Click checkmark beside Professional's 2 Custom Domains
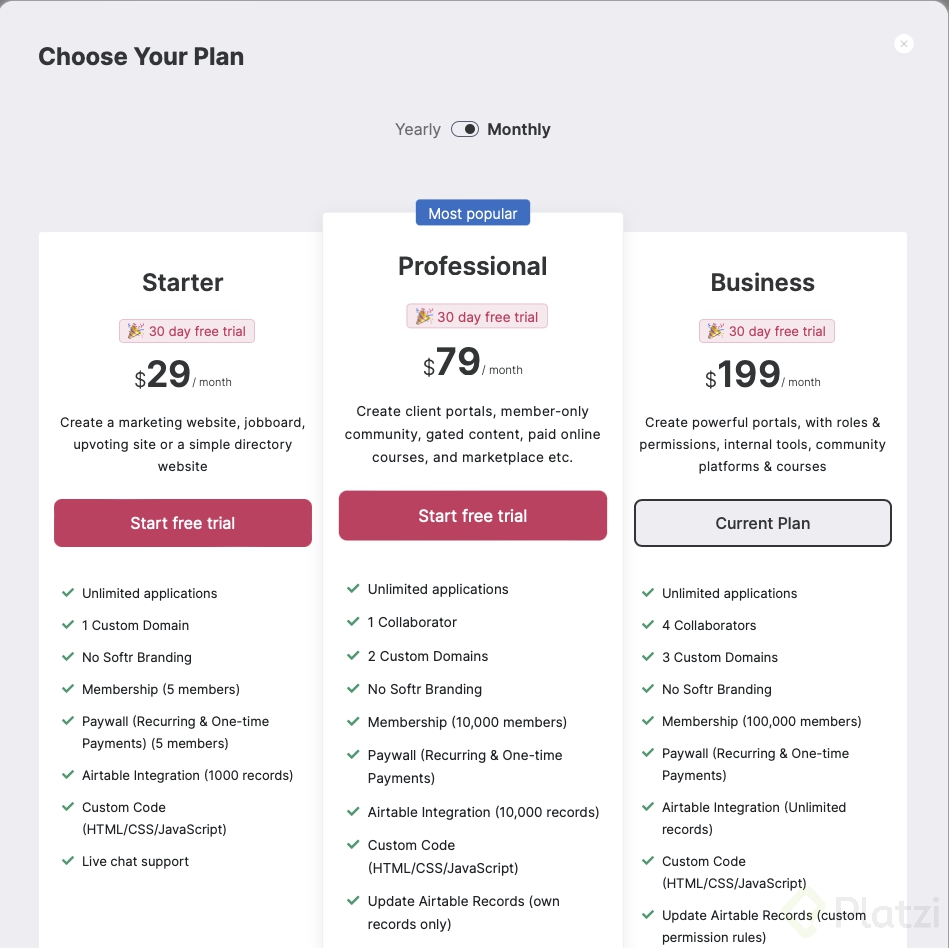The height and width of the screenshot is (948, 949). pyautogui.click(x=353, y=656)
